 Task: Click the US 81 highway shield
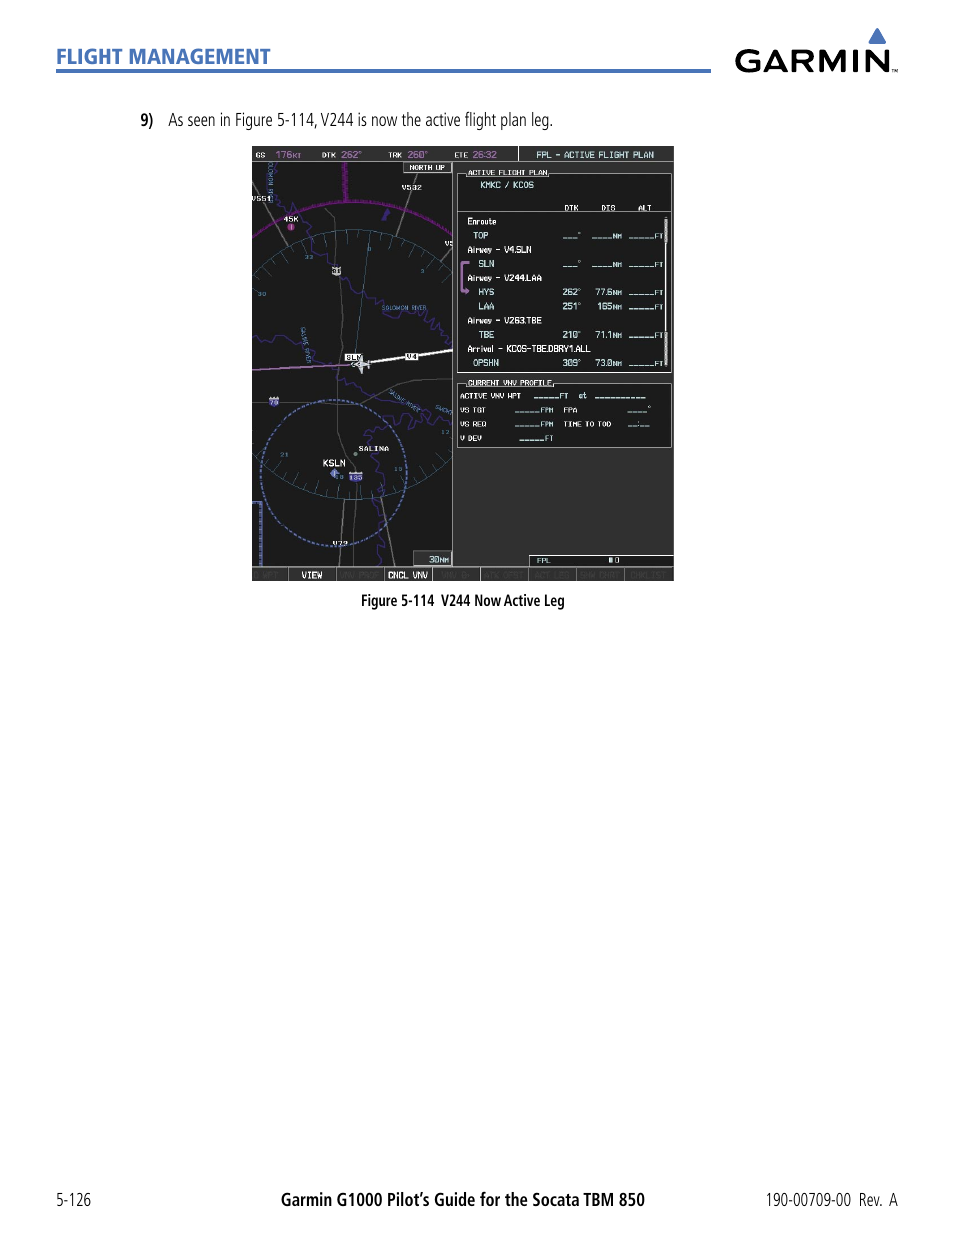point(336,271)
